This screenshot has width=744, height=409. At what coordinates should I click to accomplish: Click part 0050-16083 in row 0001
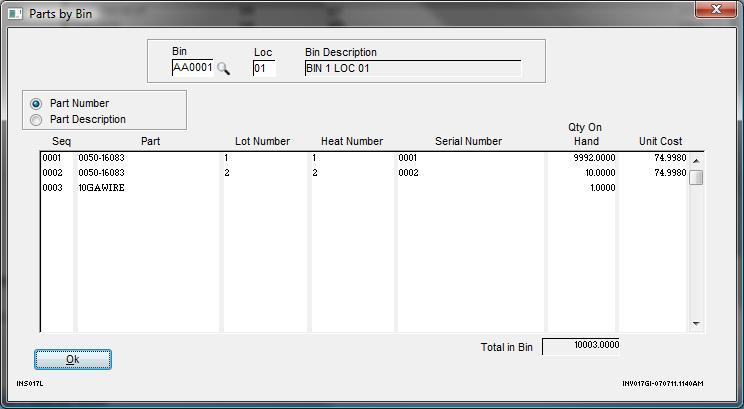point(102,158)
